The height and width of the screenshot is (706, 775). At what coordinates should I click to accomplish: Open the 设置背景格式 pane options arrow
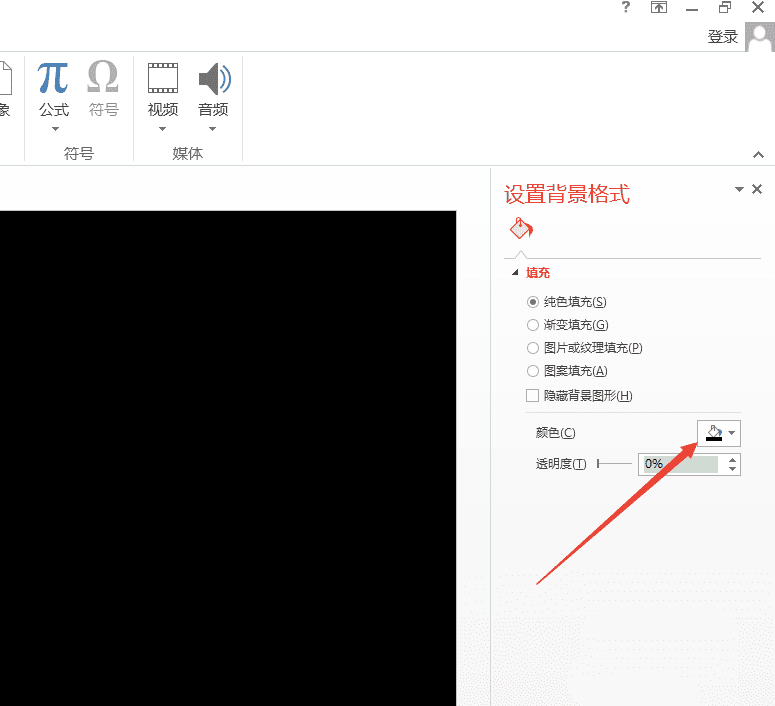739,189
